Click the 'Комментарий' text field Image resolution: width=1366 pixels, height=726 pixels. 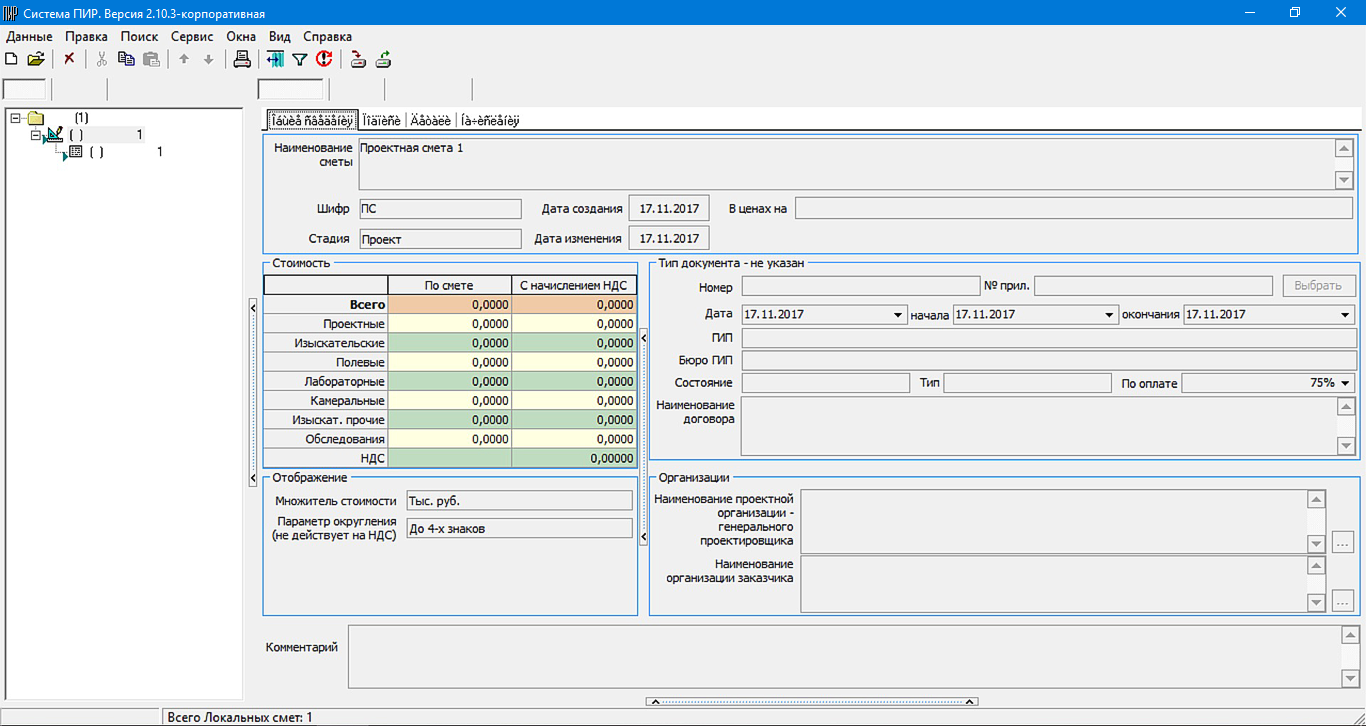(840, 656)
